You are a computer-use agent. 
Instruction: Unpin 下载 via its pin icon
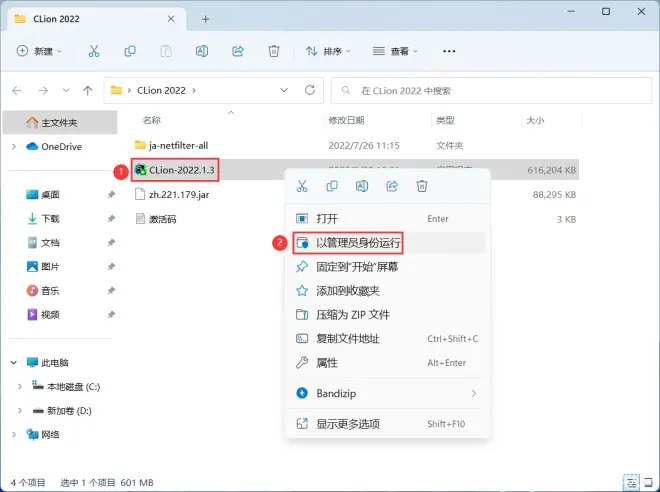click(111, 218)
